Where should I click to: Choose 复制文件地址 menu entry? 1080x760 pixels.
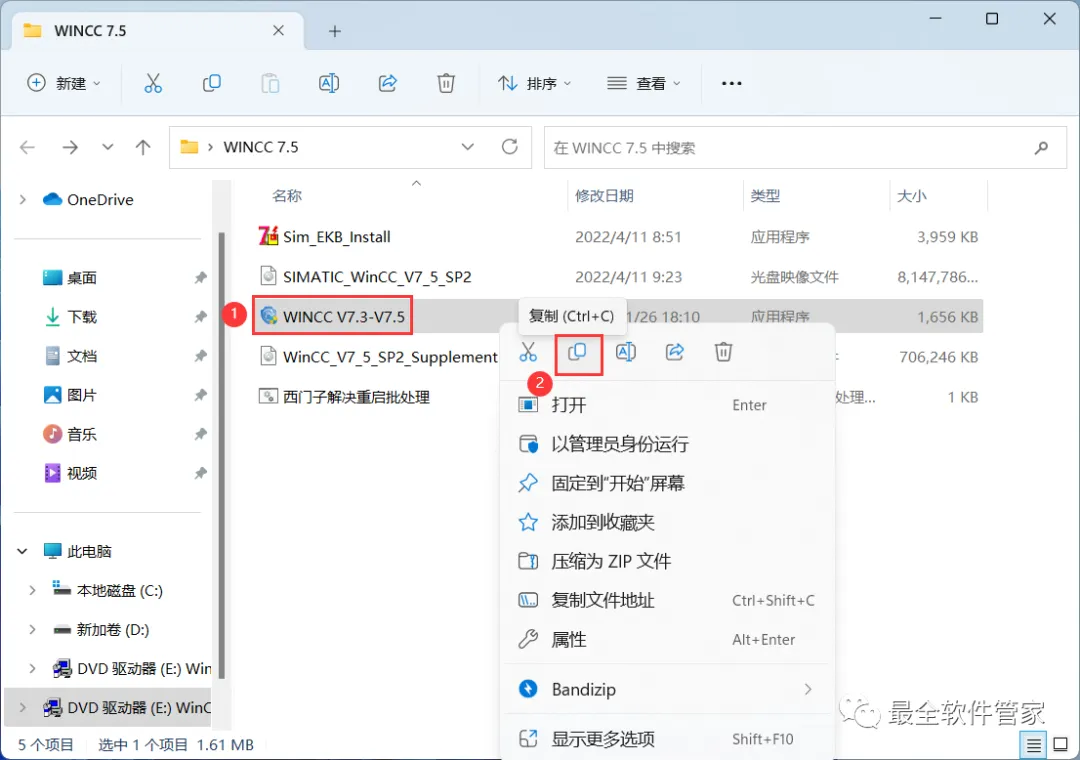(x=667, y=600)
